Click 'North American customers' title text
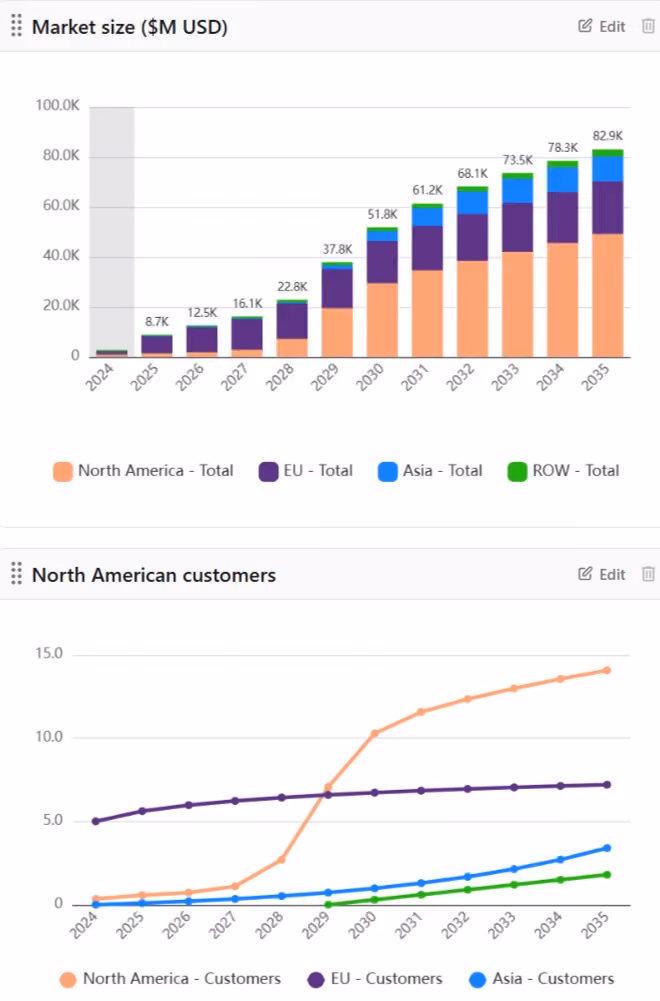This screenshot has height=1001, width=660. point(154,575)
